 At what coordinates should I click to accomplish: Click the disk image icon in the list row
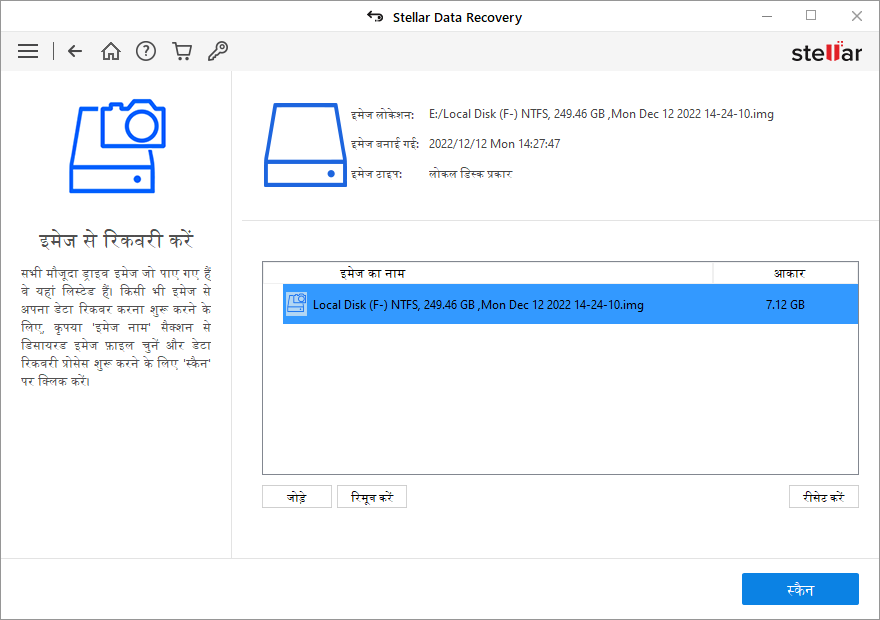296,304
